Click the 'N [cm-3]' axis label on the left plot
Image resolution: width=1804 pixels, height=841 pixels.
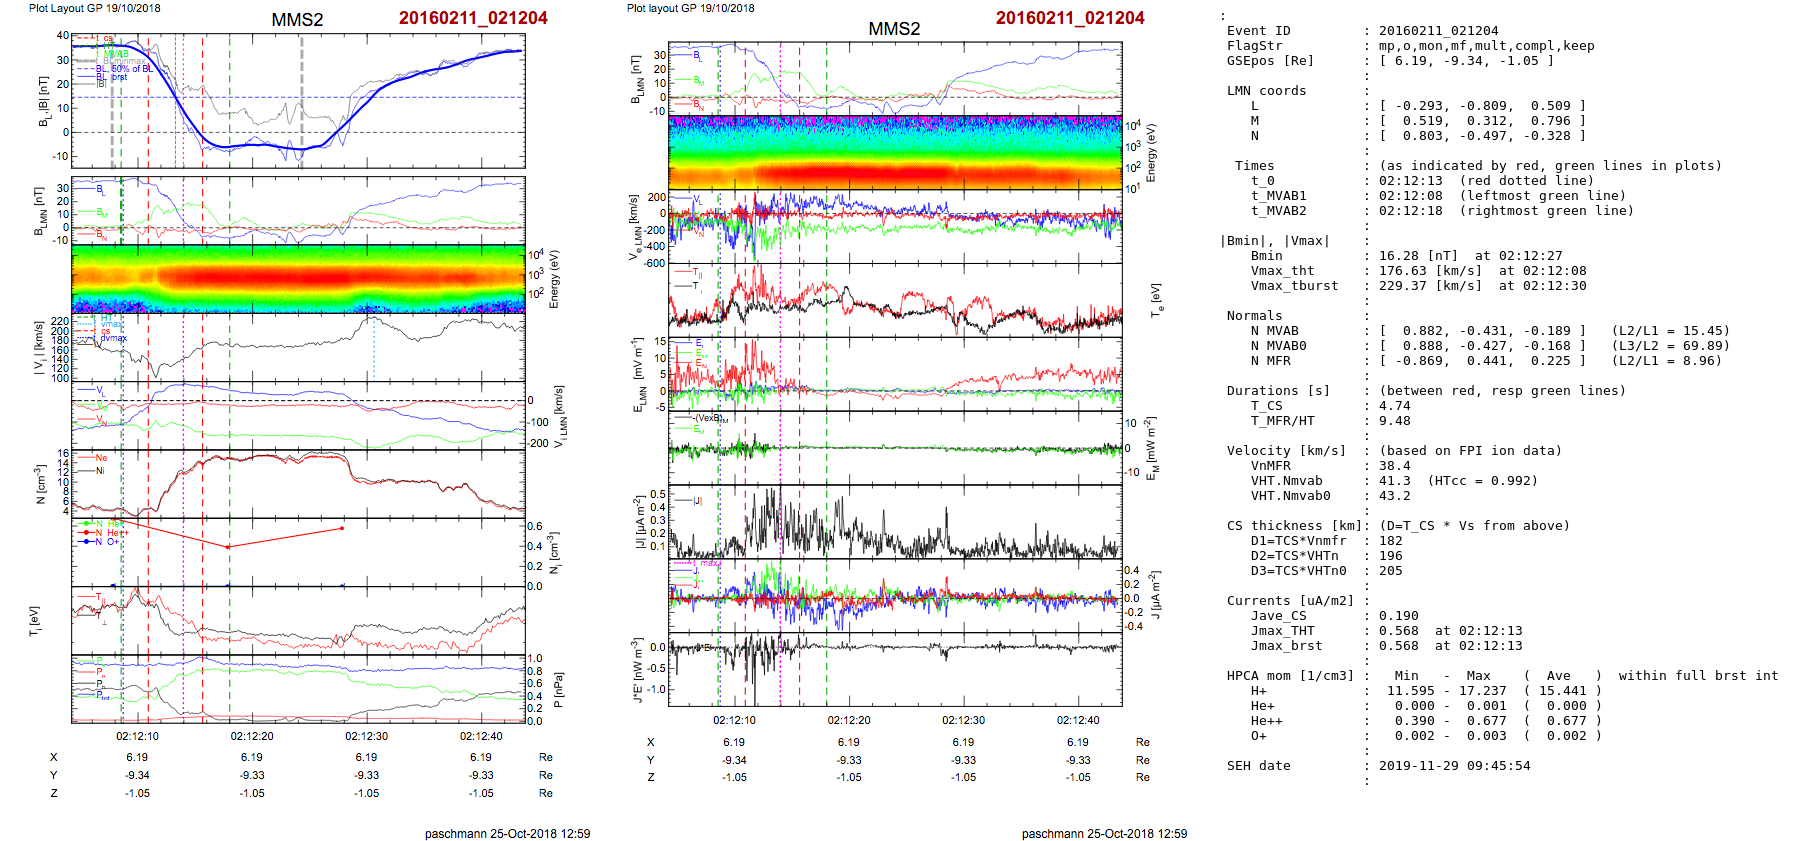point(41,484)
